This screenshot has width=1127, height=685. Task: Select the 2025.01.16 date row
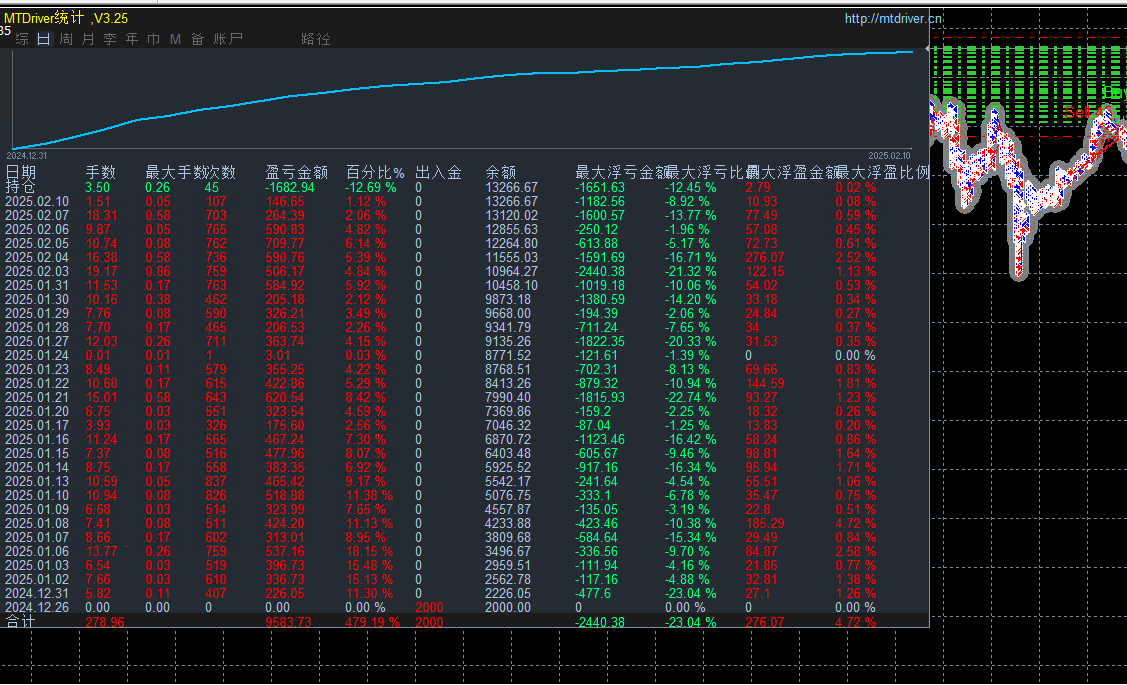click(37, 440)
